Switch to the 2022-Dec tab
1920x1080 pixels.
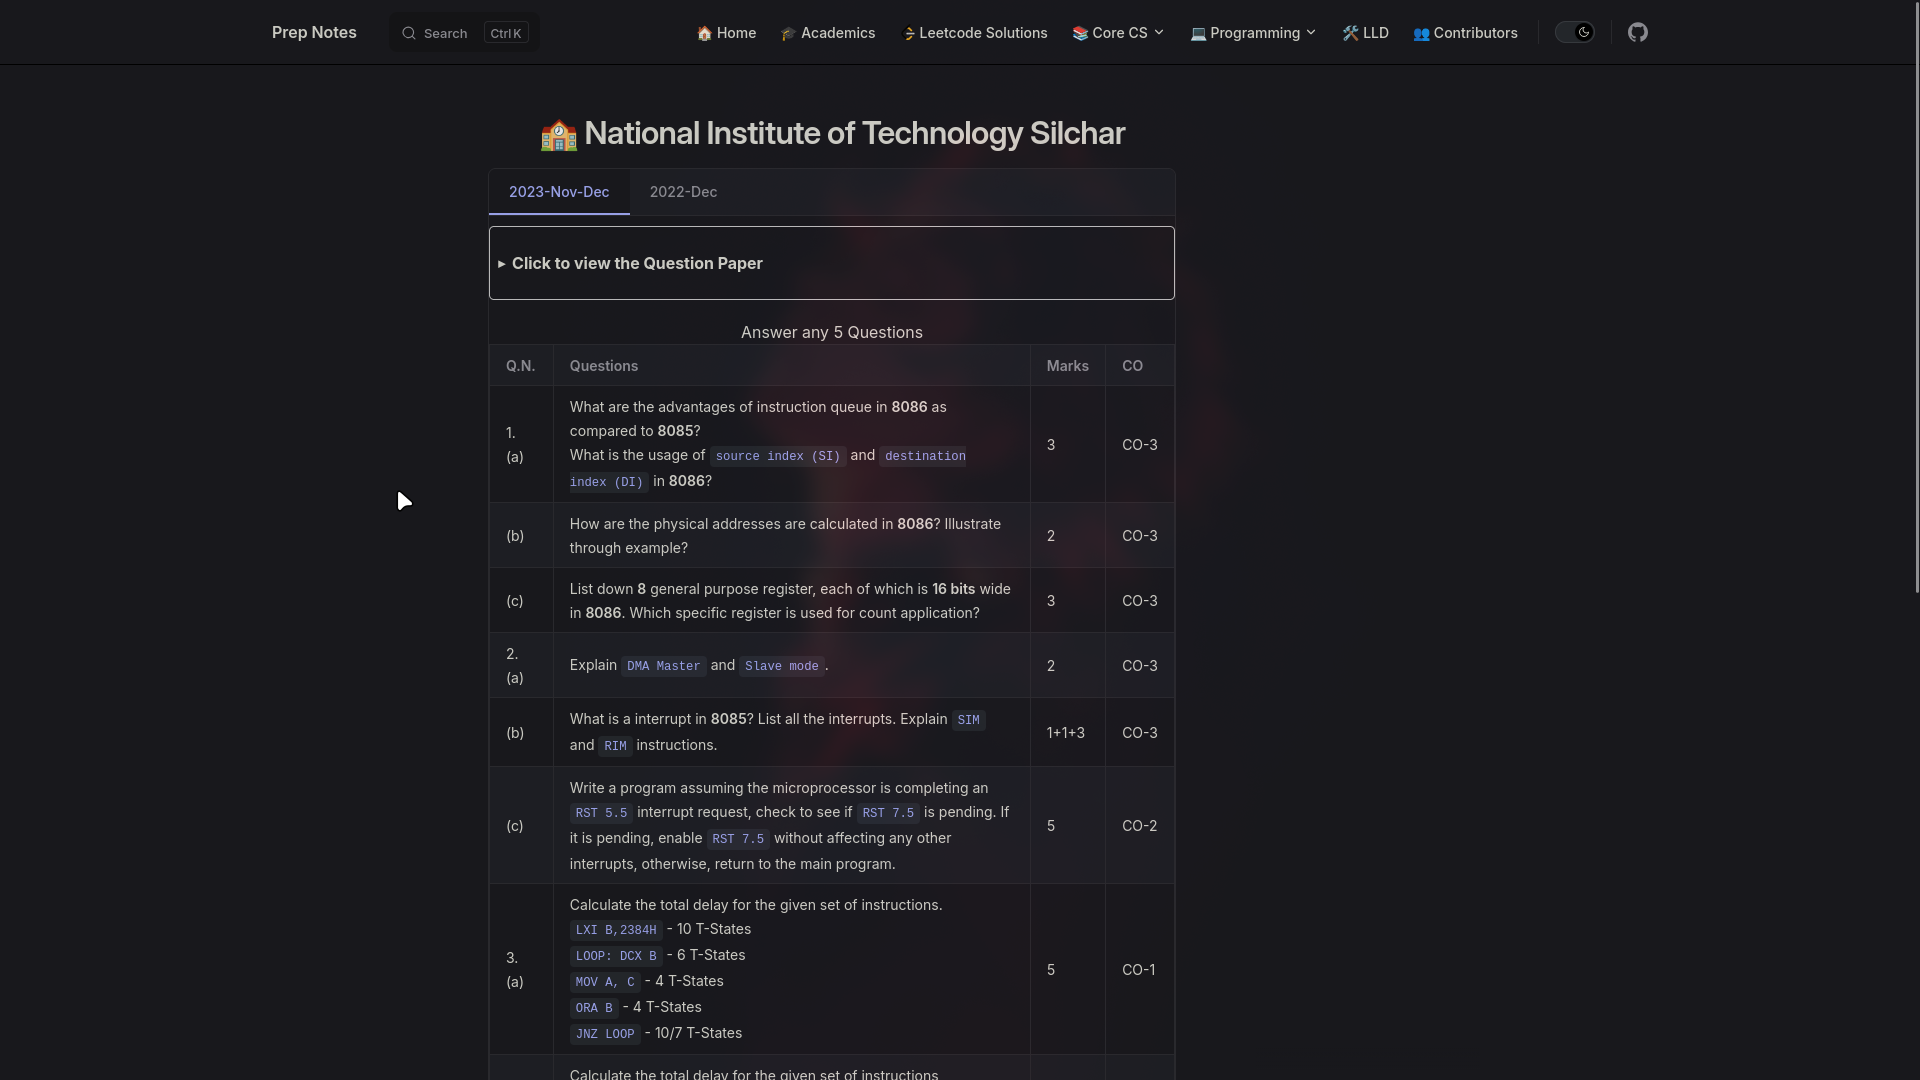click(683, 192)
